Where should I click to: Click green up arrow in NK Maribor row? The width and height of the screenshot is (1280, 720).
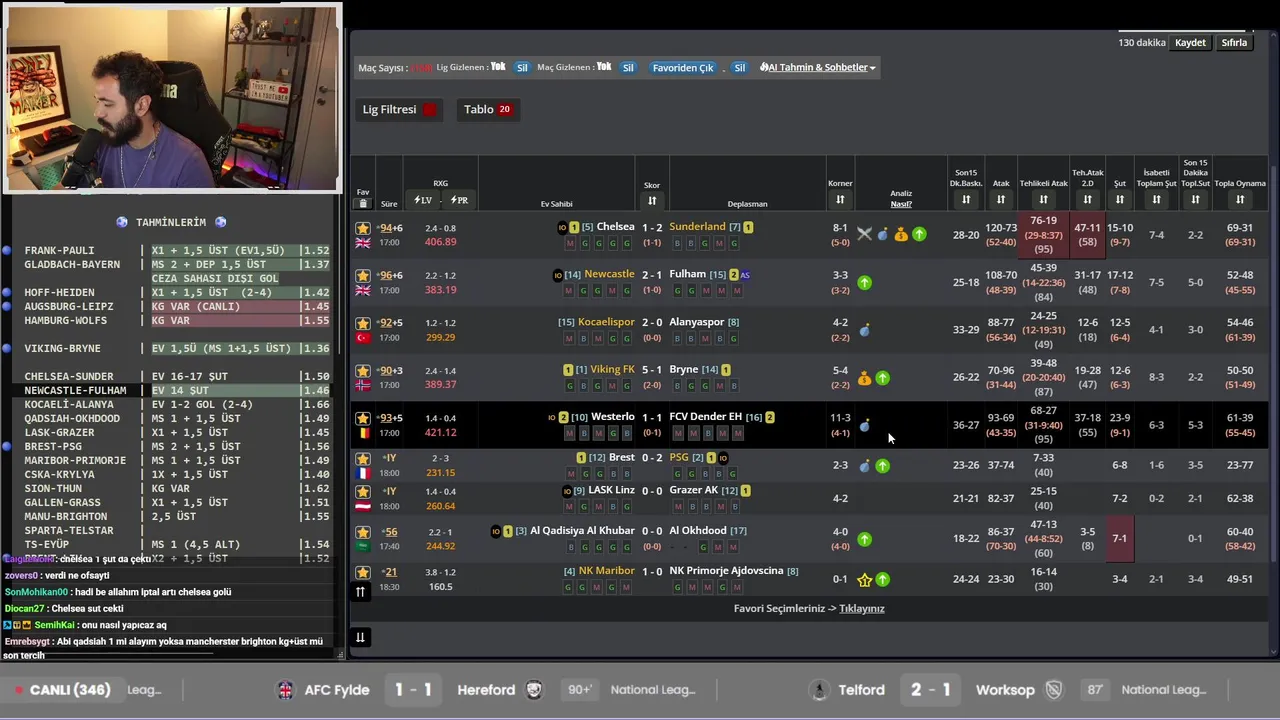[x=882, y=579]
